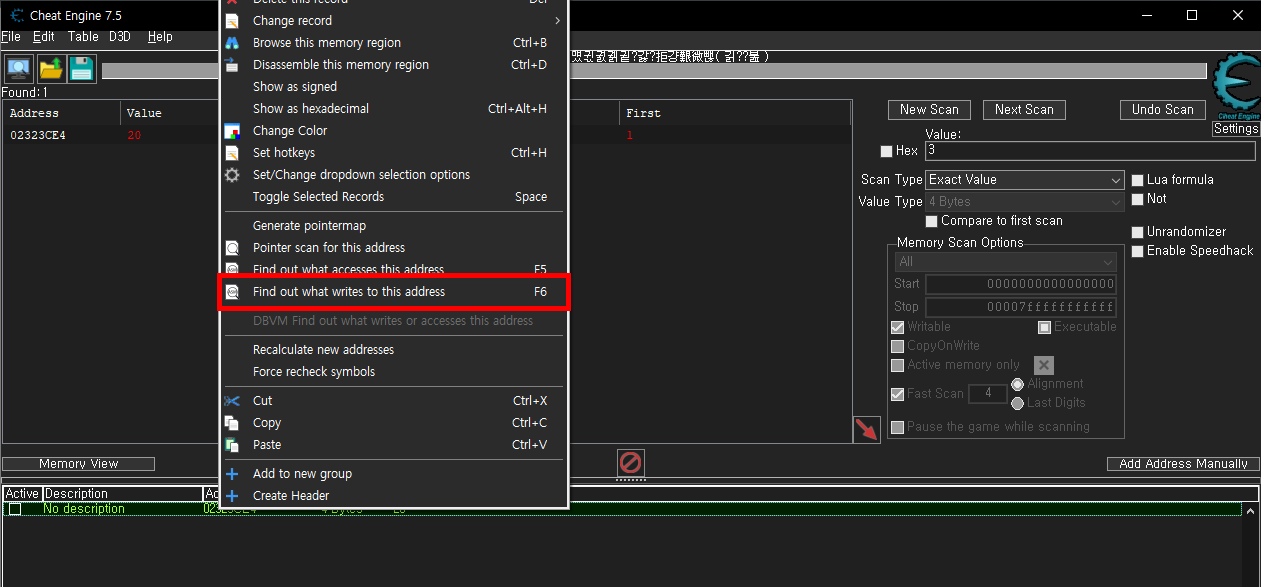Screen dimensions: 1261x587
Task: Toggle the CopyOnWrite checkbox
Action: coord(897,346)
